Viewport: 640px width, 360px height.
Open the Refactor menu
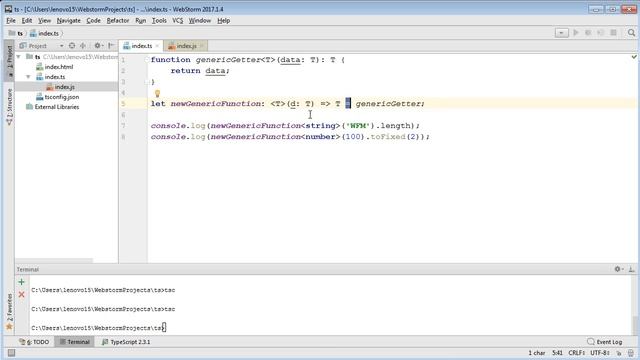click(118, 20)
